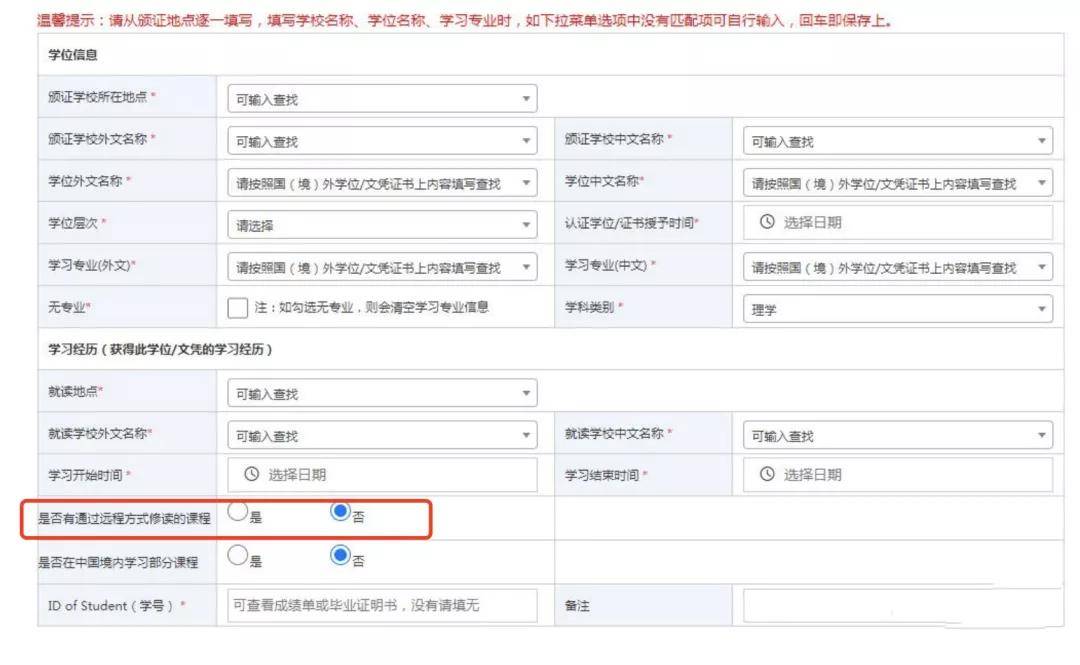Open the 学位层次 请选择 dropdown
Screen dimensions: 1080x665
pos(382,225)
